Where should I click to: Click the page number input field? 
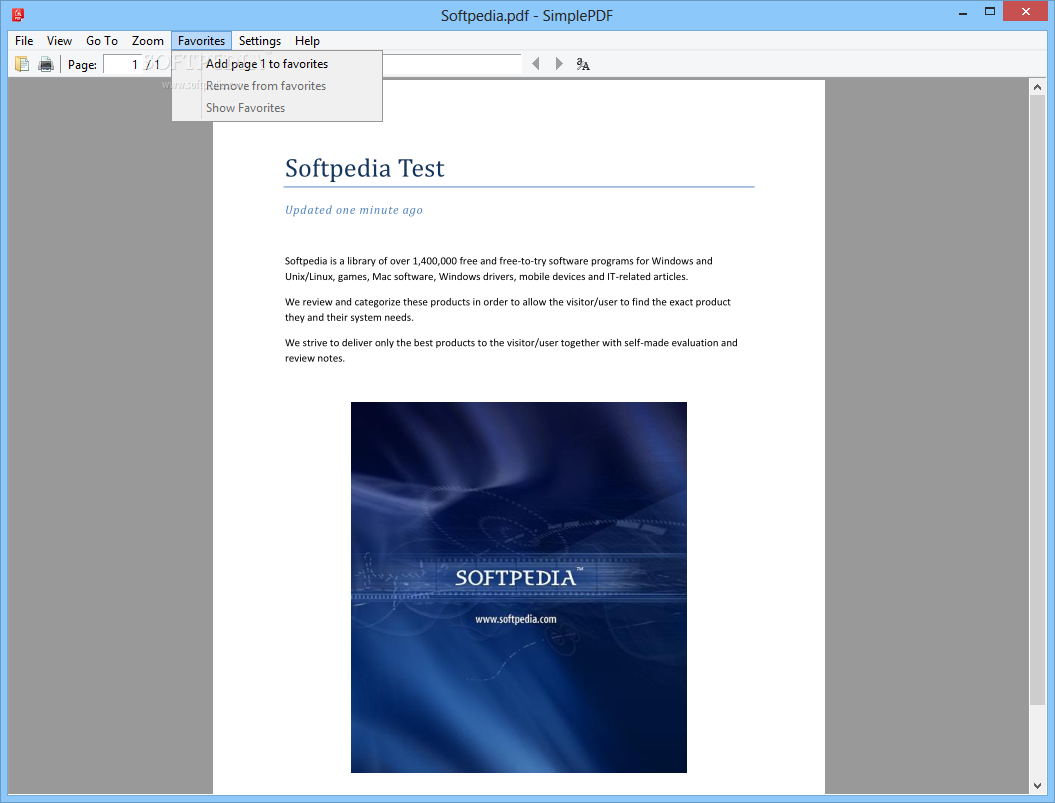[x=122, y=65]
